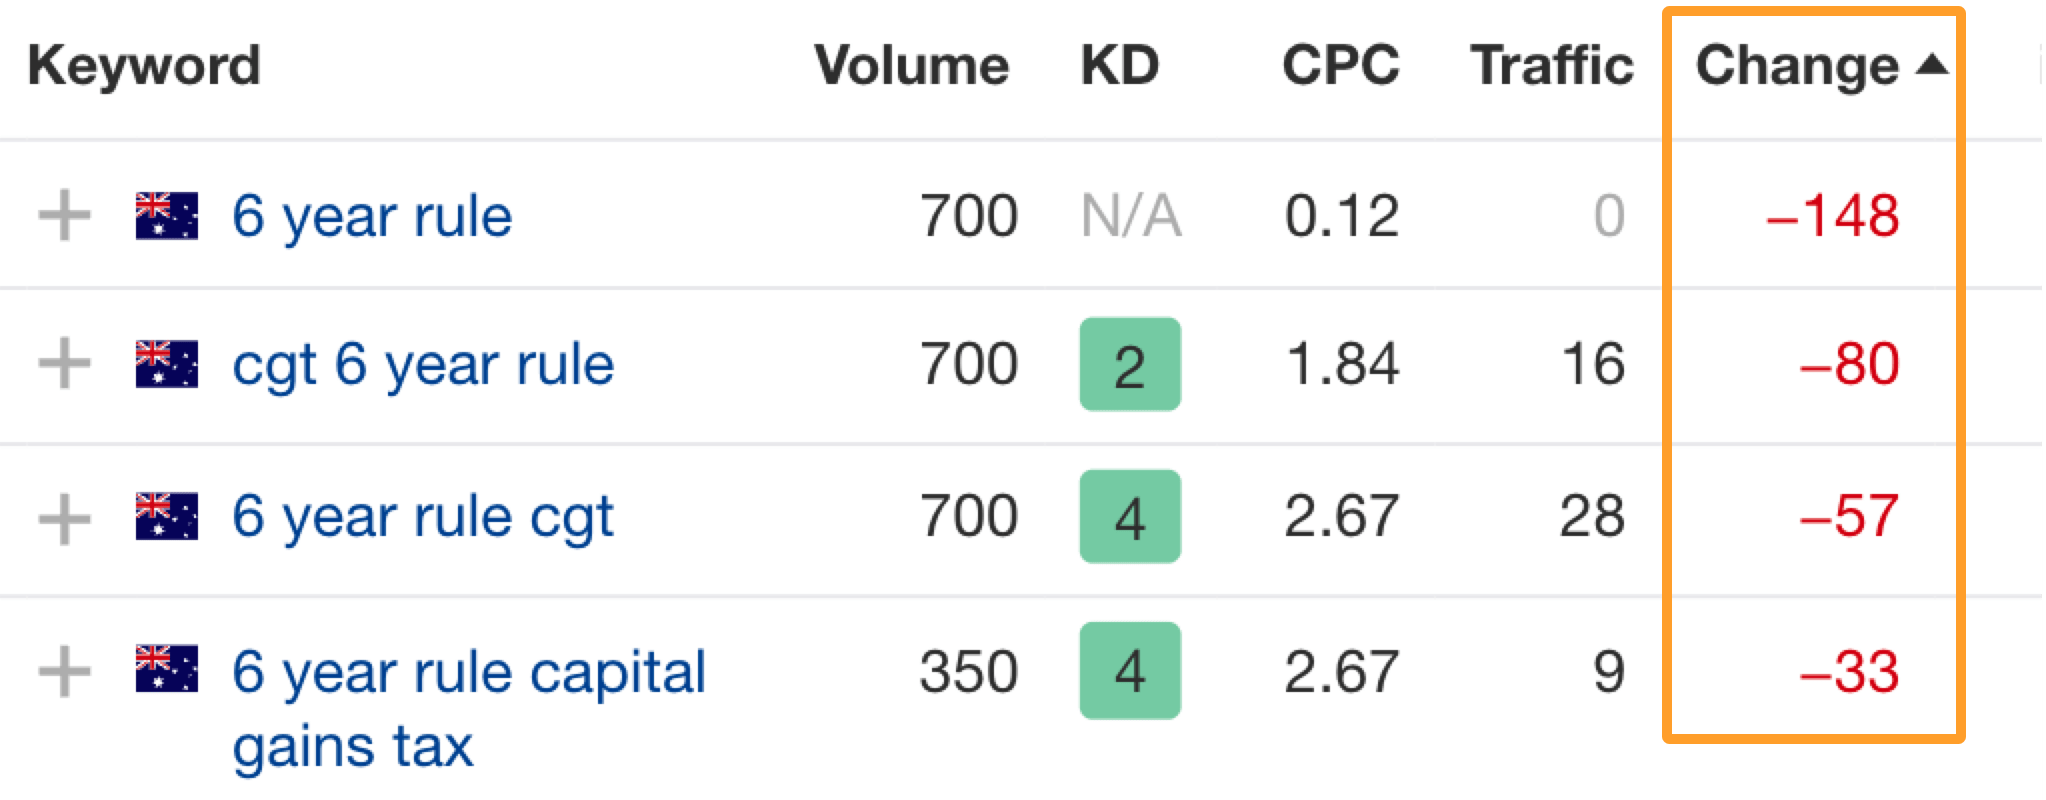The image size is (2046, 800).
Task: Expand the '6 year rule cgt' row
Action: 64,518
